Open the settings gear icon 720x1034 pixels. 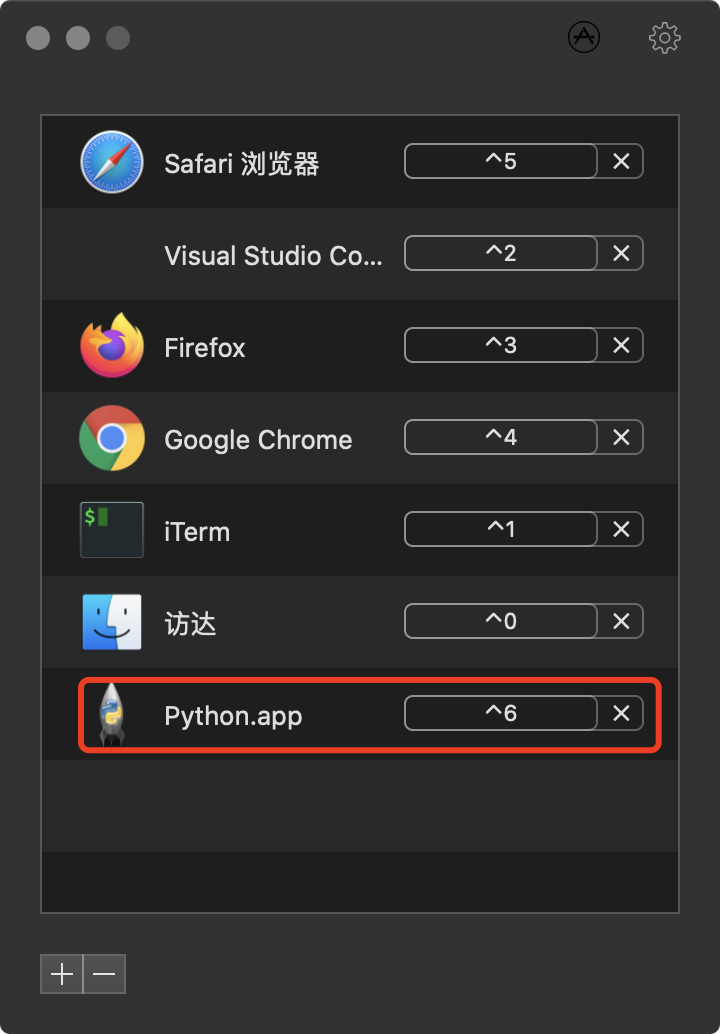[x=664, y=37]
